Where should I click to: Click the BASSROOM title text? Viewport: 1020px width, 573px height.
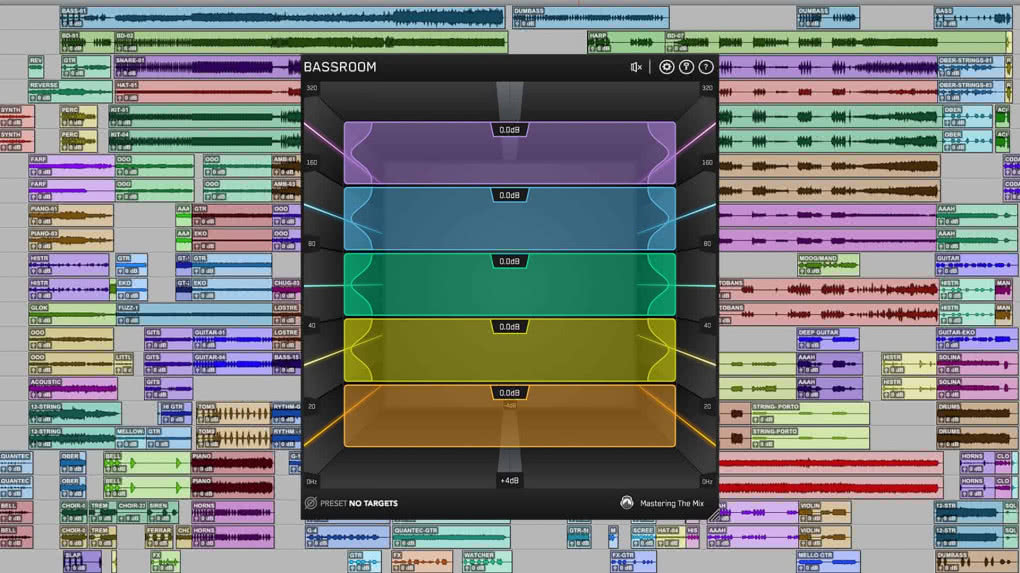click(340, 67)
